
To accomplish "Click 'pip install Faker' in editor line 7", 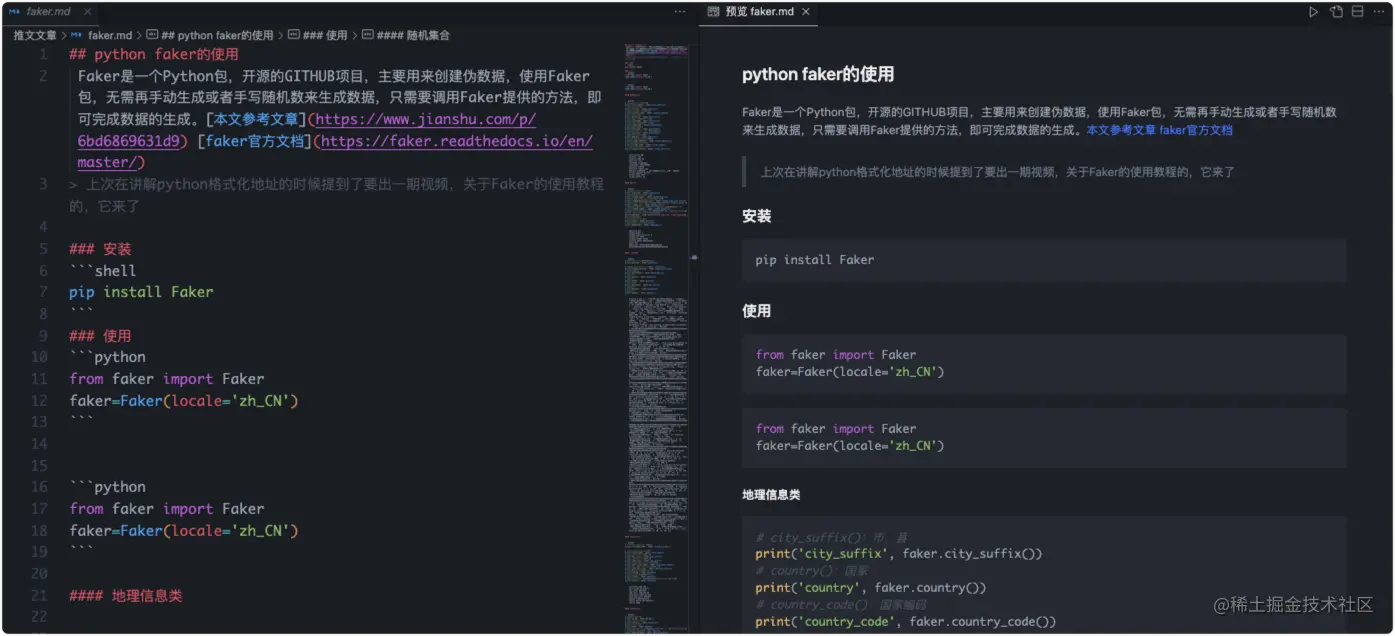I will coord(141,292).
